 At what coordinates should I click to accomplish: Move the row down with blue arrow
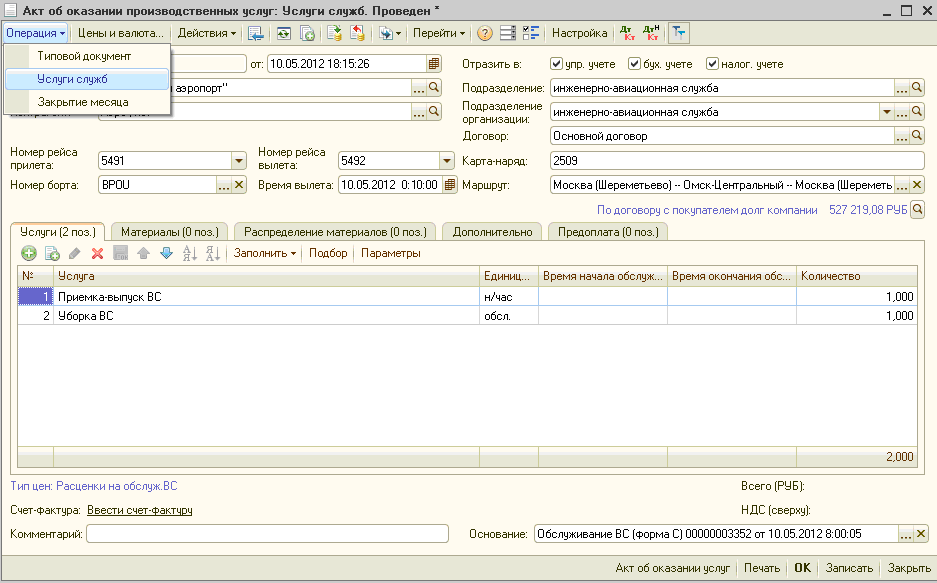point(166,254)
